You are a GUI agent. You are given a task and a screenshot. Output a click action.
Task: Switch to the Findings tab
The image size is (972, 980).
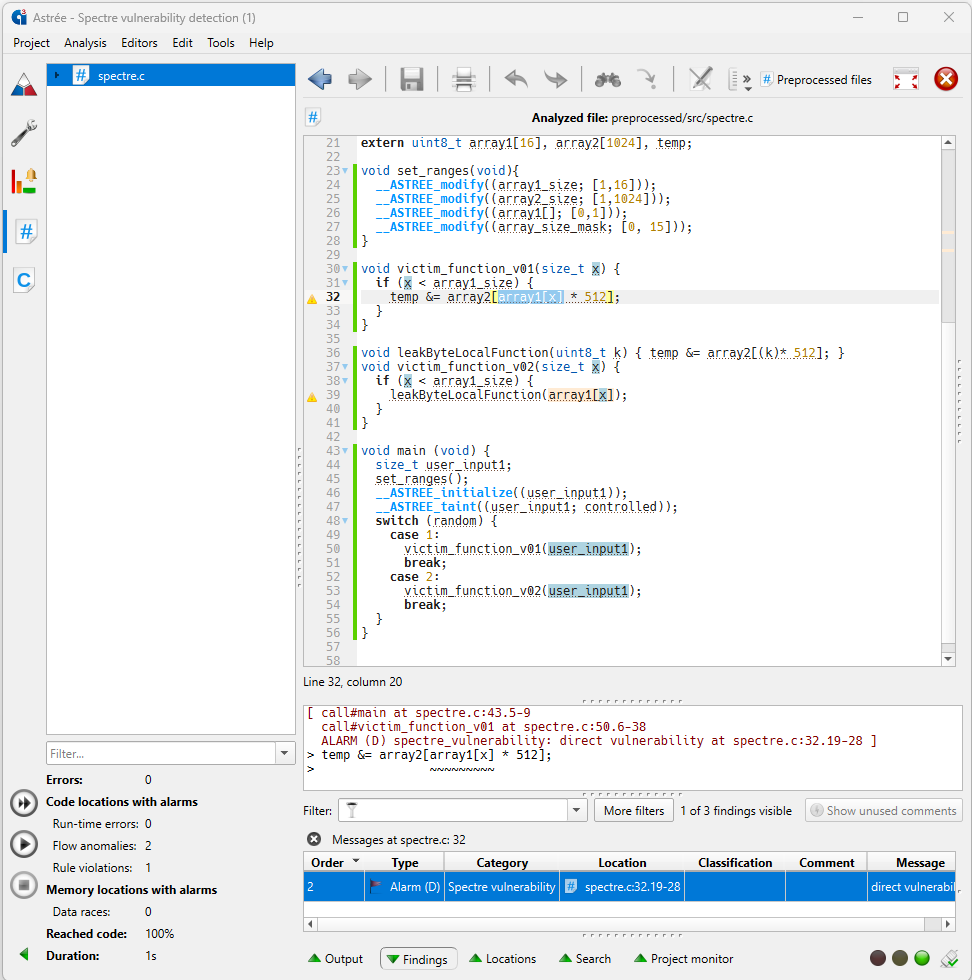(418, 959)
